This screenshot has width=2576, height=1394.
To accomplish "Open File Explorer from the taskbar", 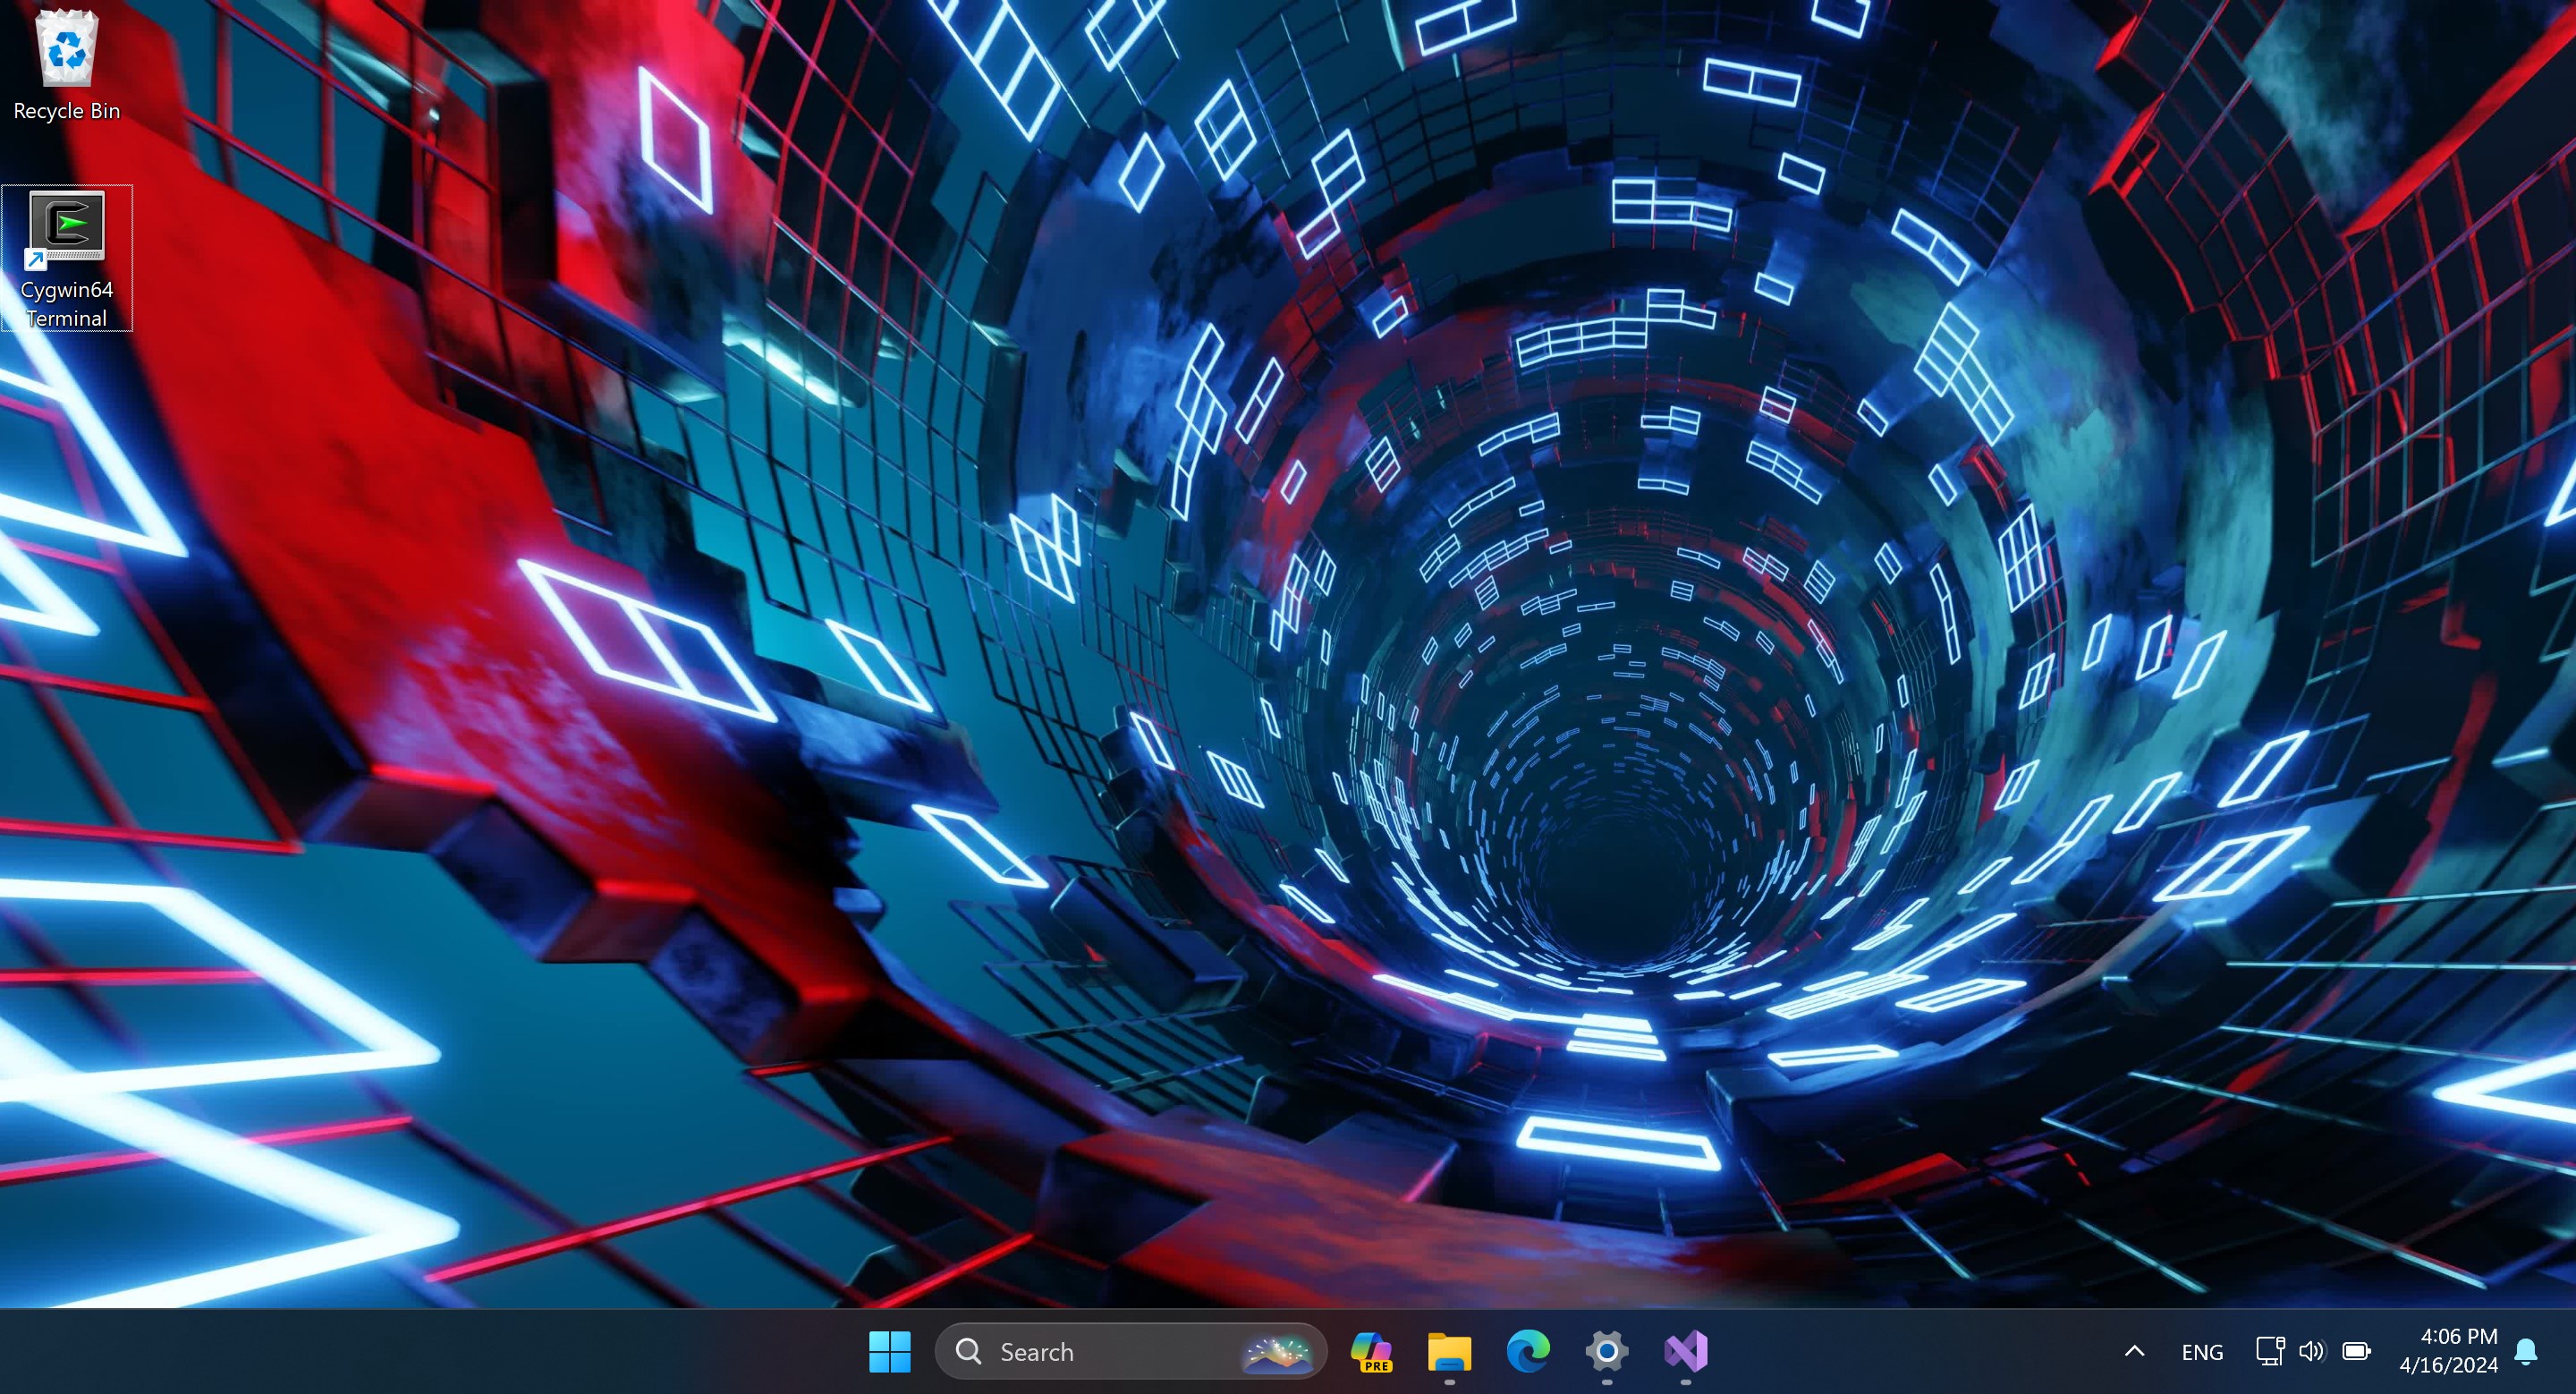I will 1452,1351.
